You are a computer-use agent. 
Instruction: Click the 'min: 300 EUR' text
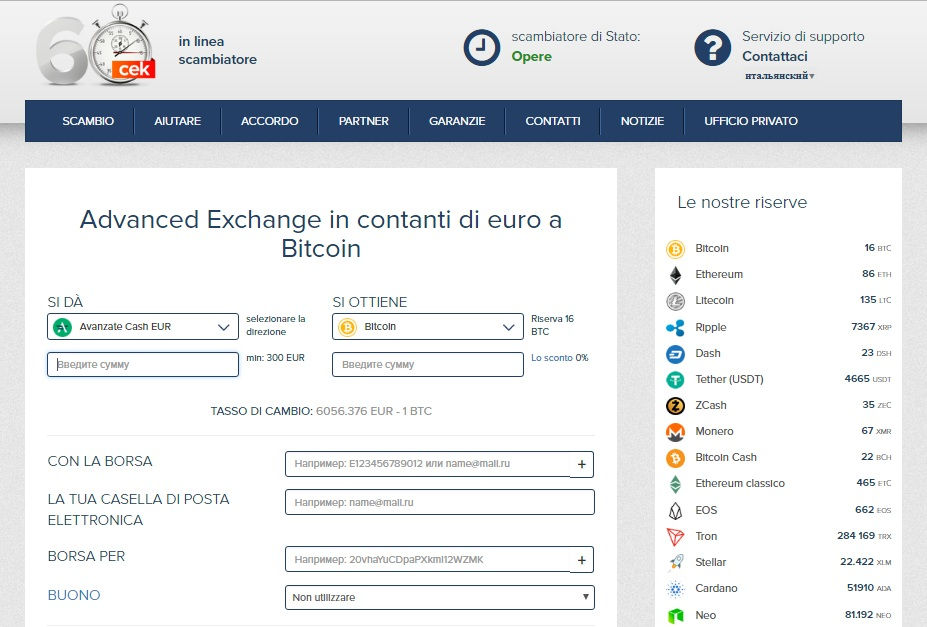(275, 358)
